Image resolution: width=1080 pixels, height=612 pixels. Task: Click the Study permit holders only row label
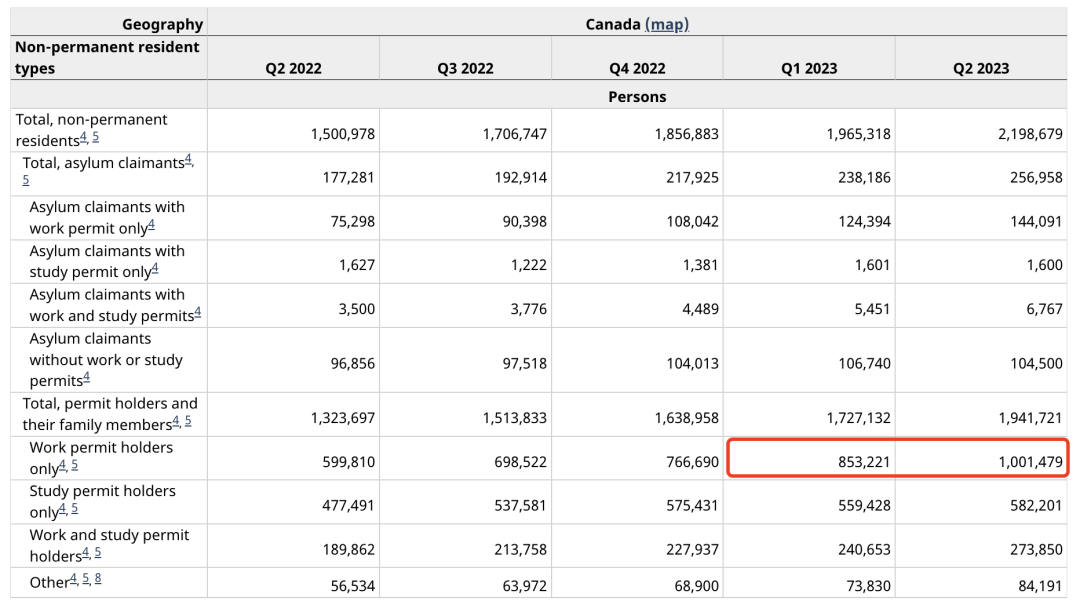click(x=103, y=501)
